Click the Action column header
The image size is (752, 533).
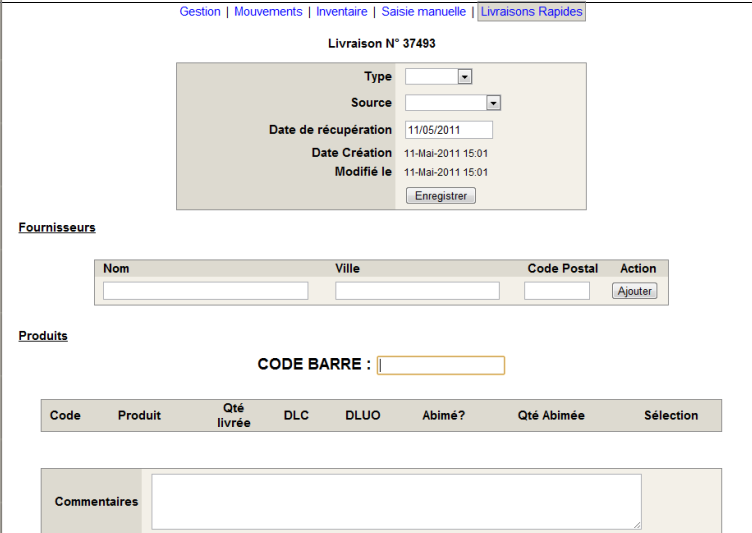[x=638, y=269]
